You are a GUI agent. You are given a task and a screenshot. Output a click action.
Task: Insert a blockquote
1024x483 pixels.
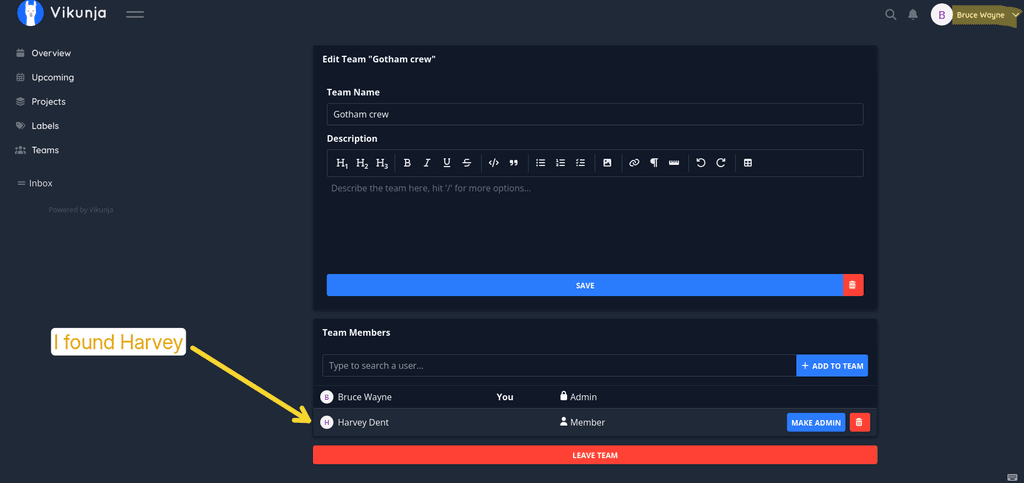513,163
